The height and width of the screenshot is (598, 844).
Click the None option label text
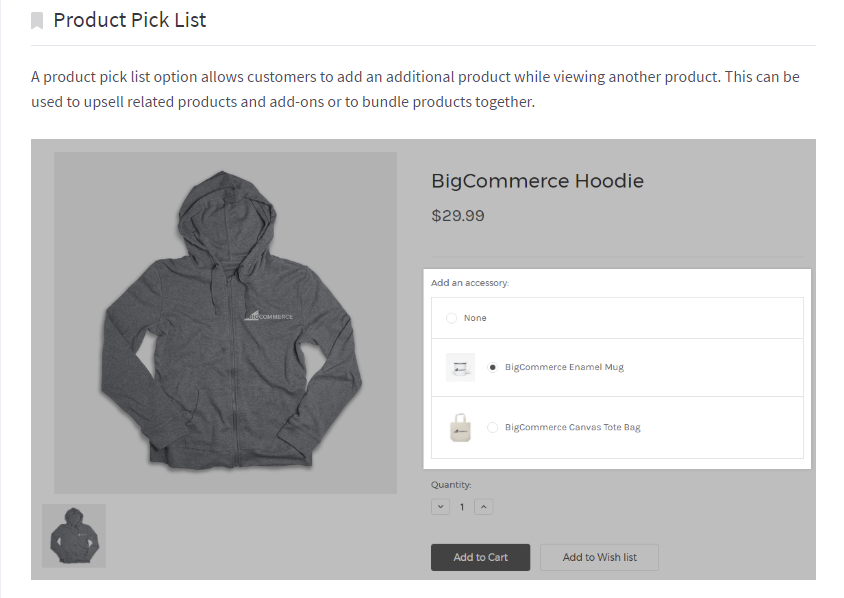[475, 318]
